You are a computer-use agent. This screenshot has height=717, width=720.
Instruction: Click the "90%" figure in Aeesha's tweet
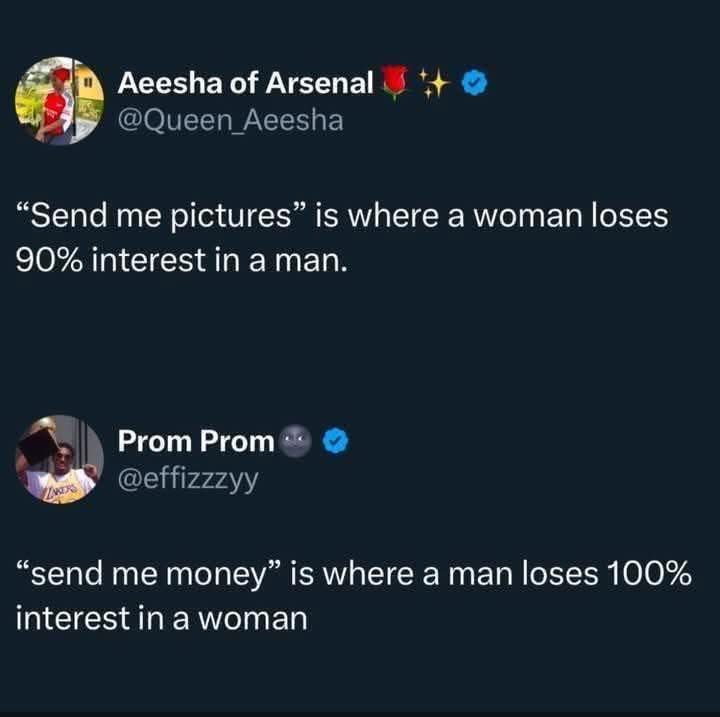point(50,260)
